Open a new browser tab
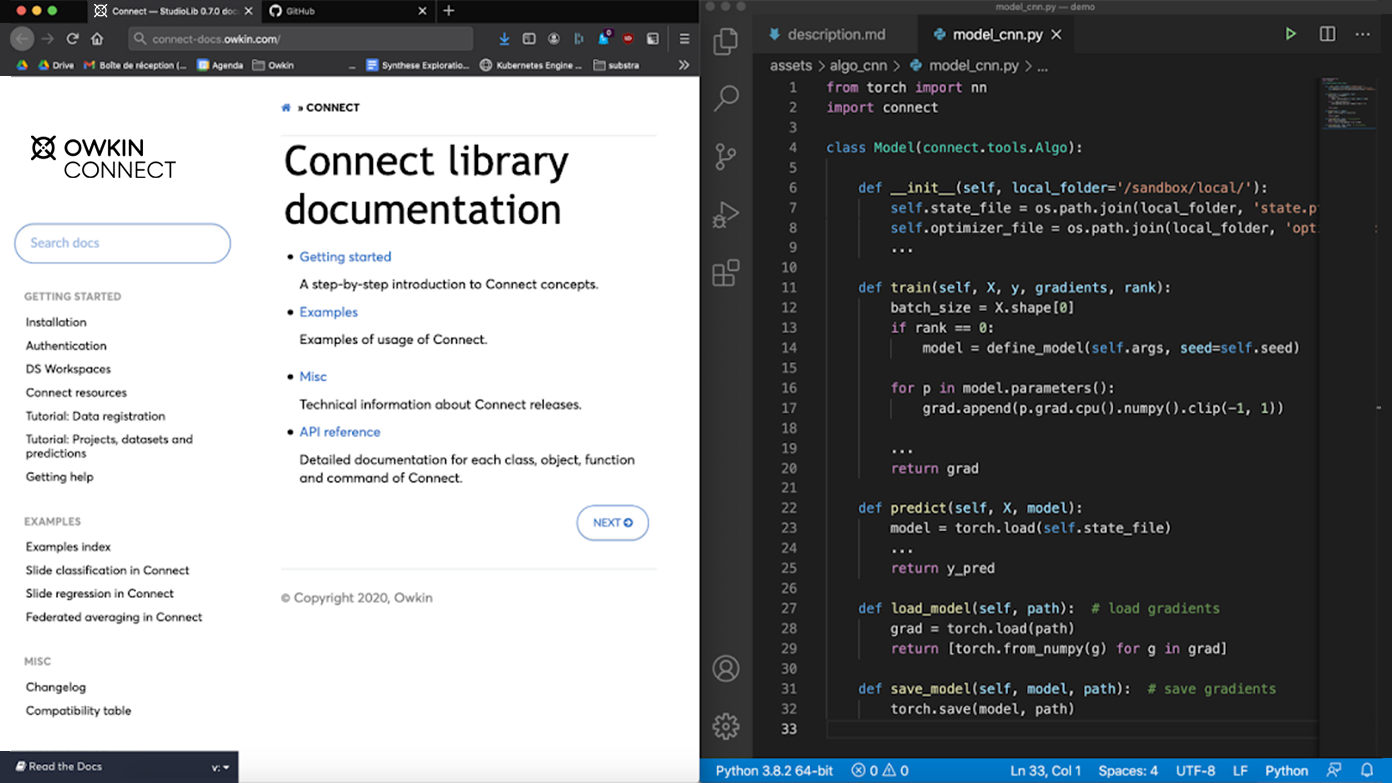This screenshot has width=1392, height=783. tap(448, 11)
